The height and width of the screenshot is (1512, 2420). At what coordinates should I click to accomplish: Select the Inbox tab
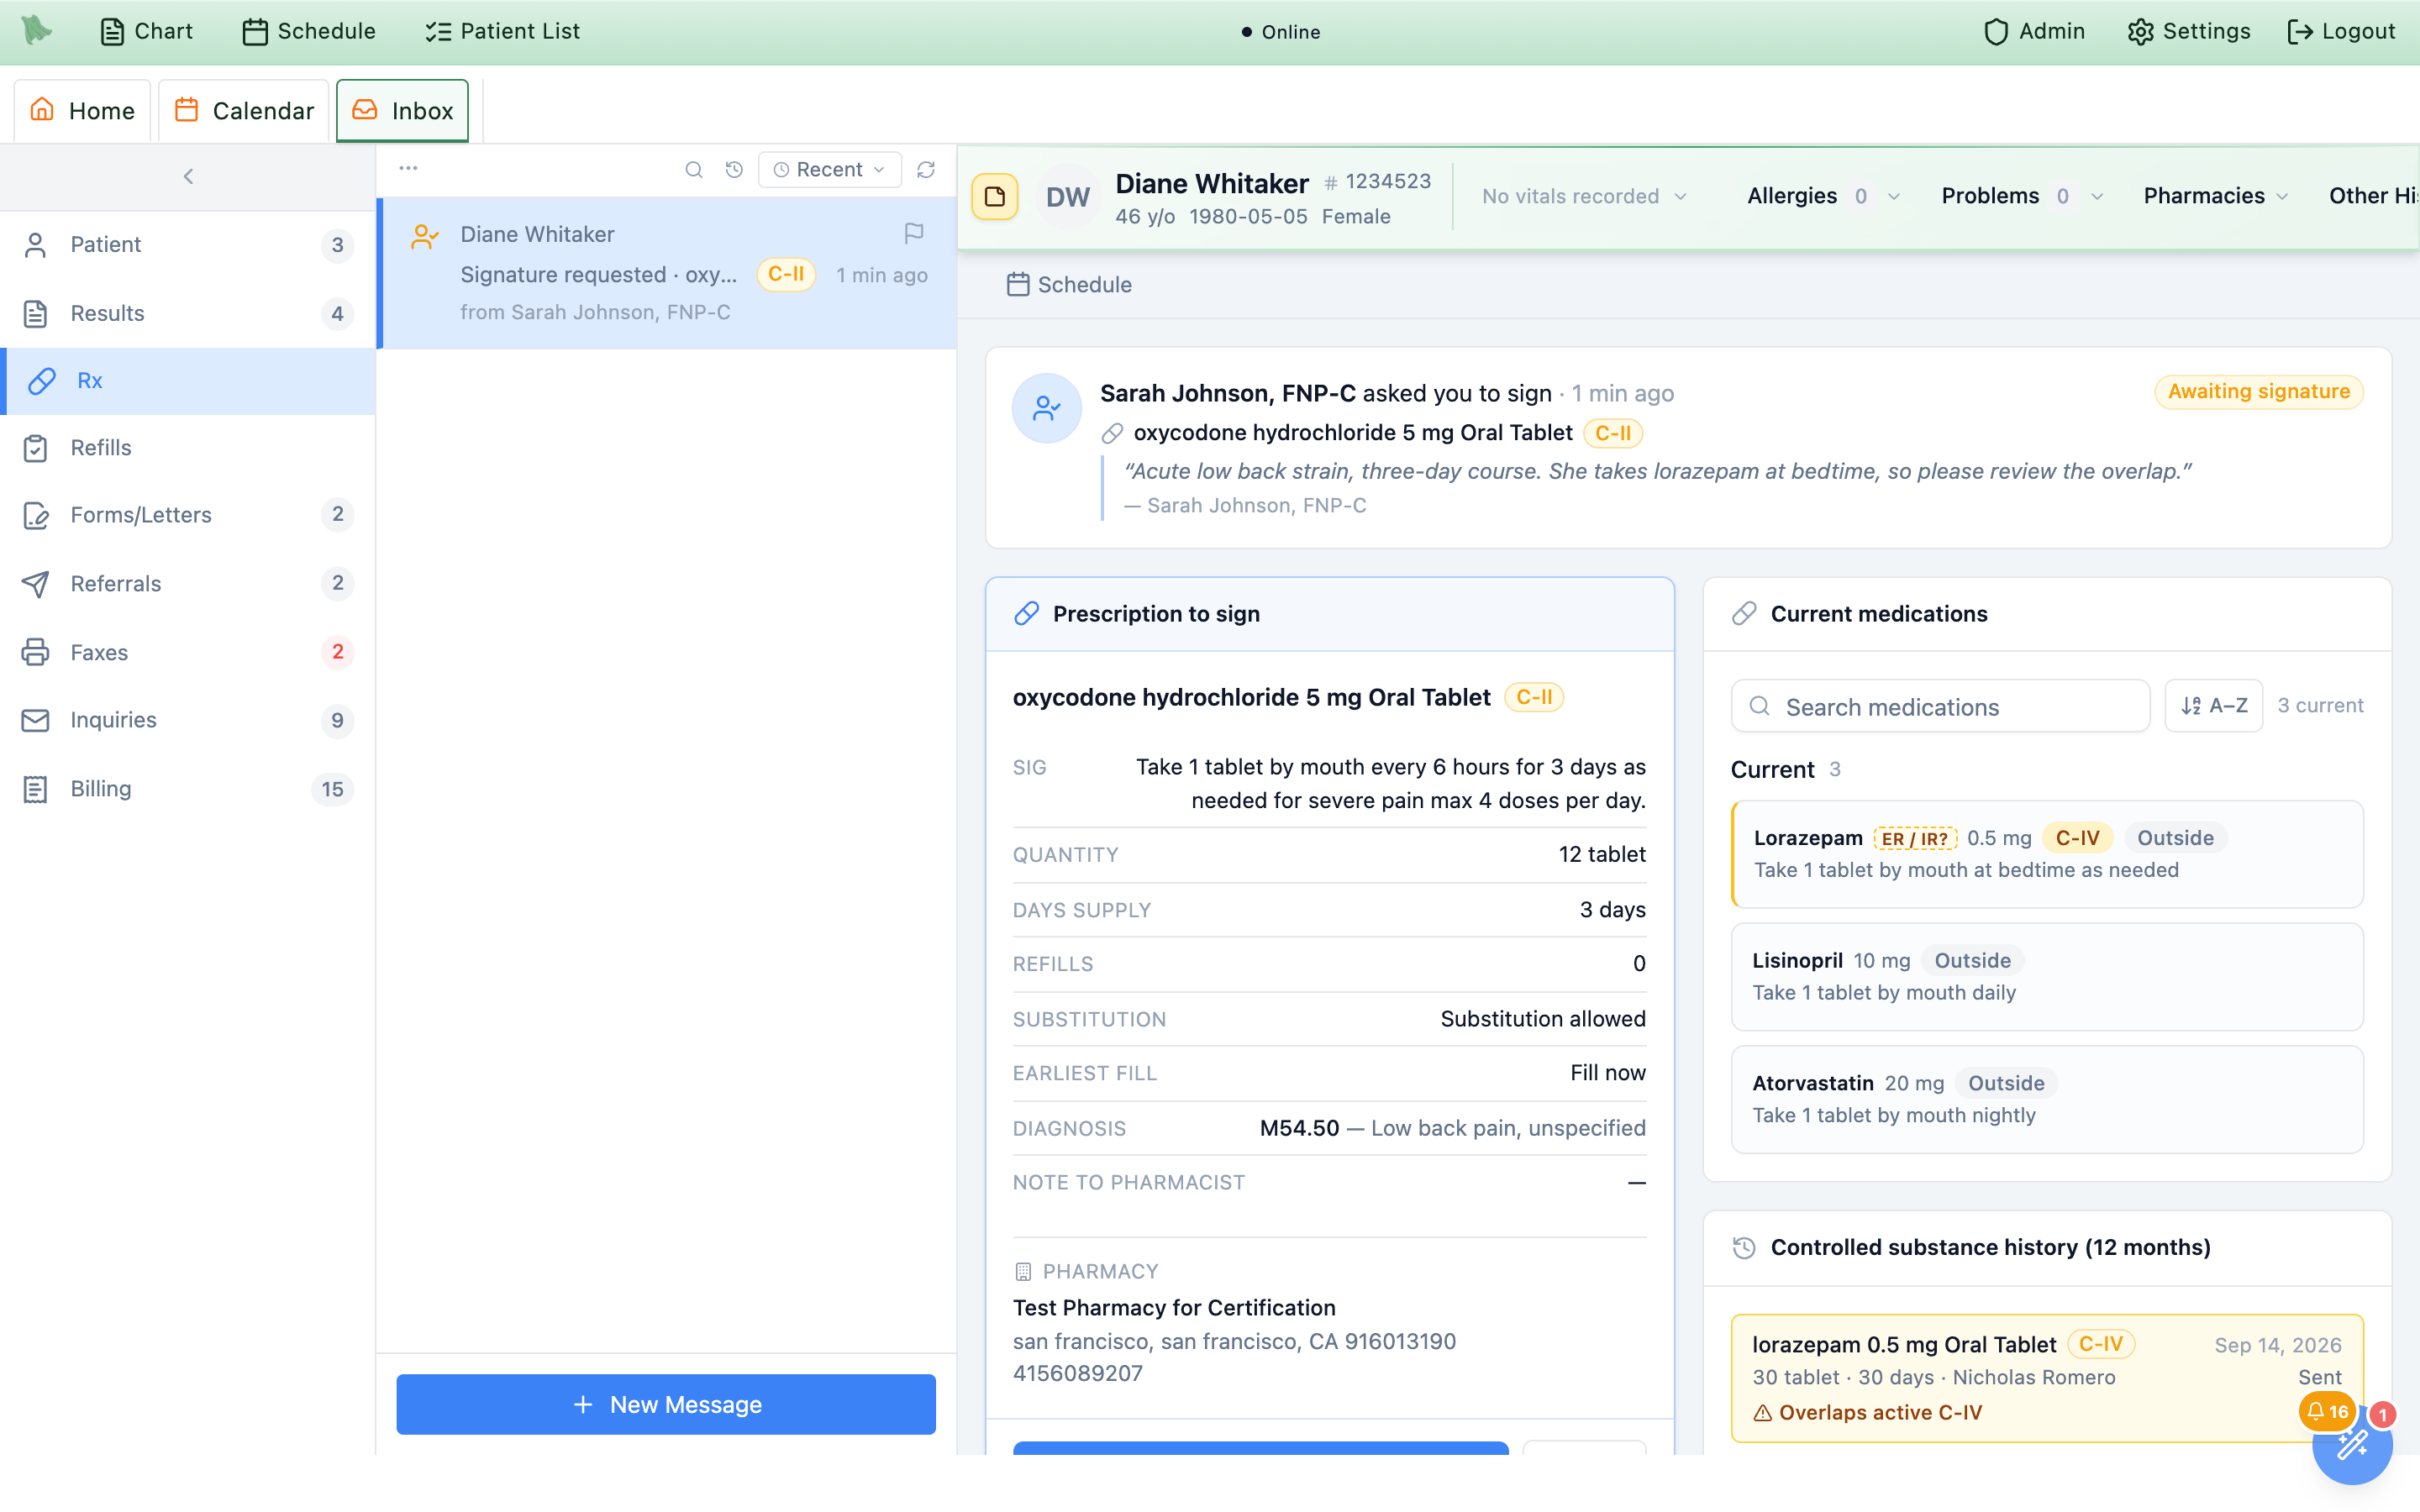(403, 110)
